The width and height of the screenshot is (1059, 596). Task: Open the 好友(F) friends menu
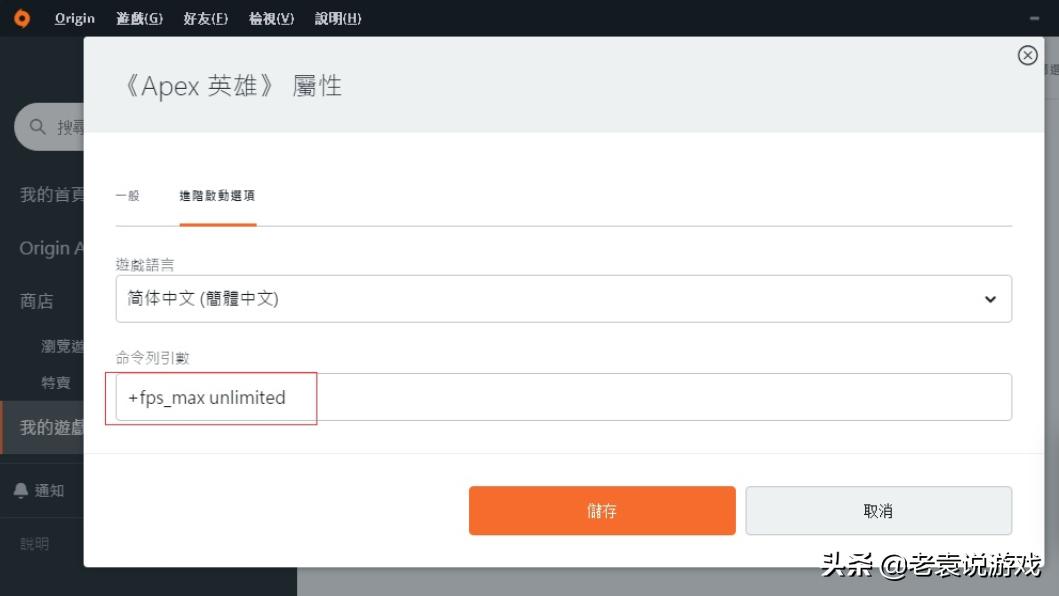point(204,18)
